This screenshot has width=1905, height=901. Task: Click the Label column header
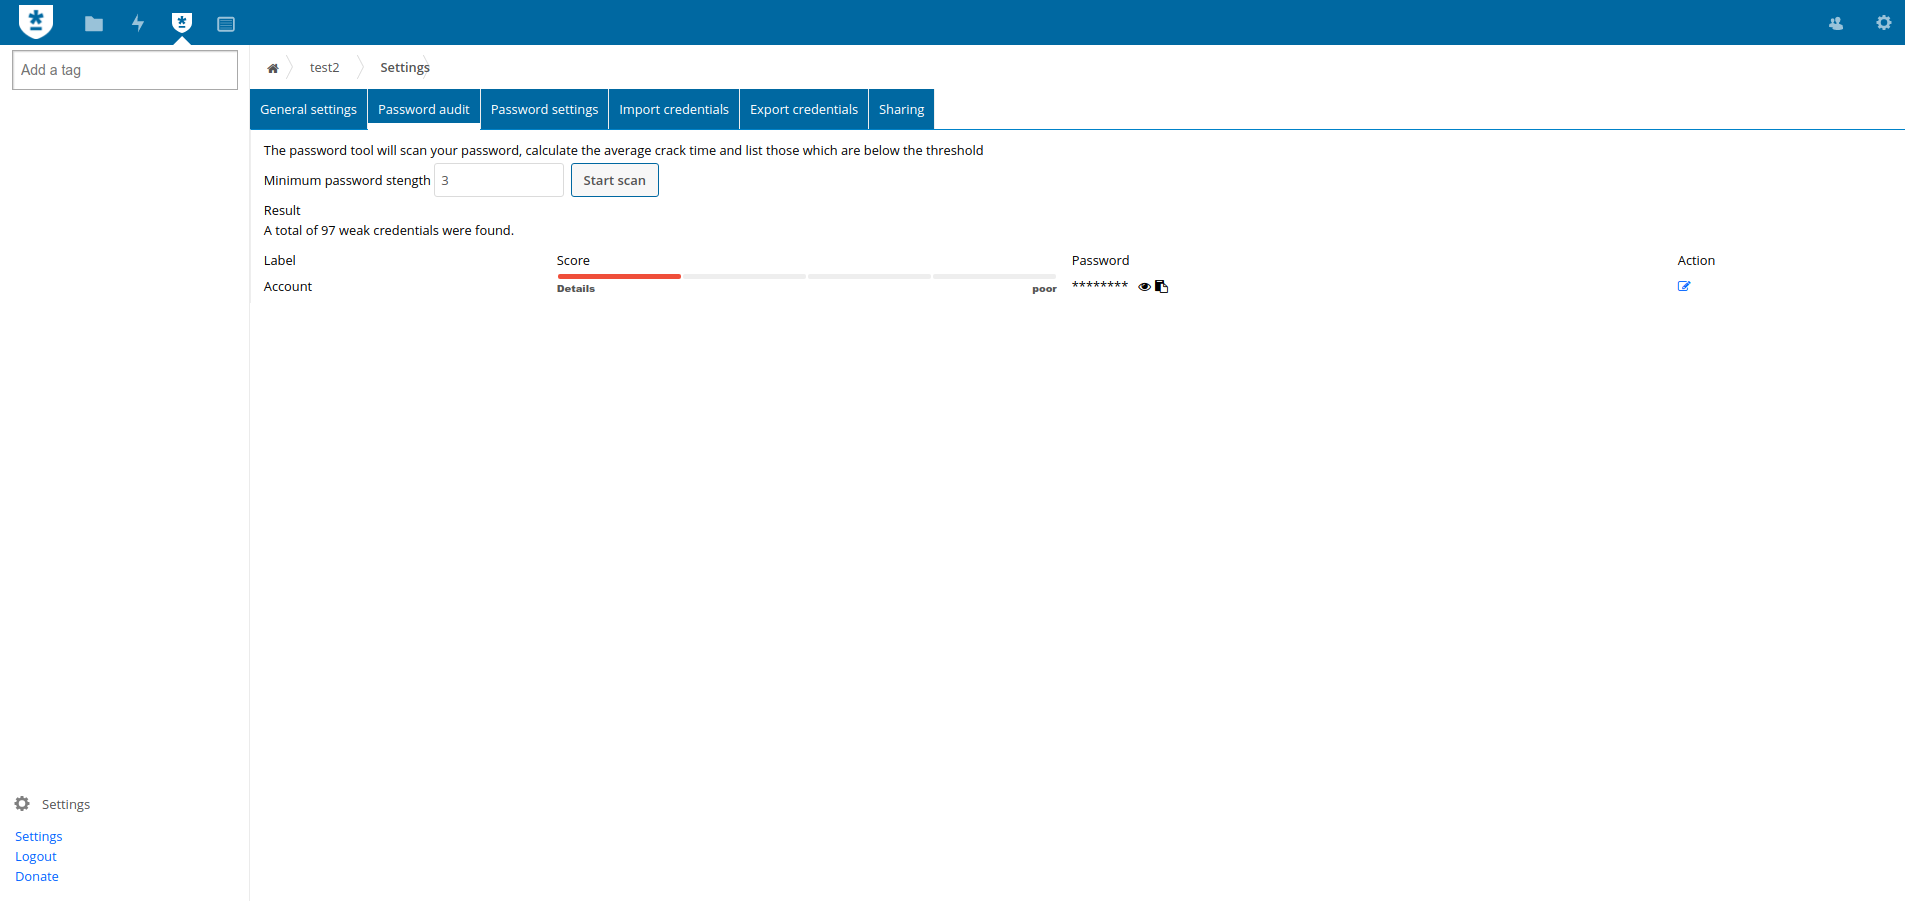point(280,260)
